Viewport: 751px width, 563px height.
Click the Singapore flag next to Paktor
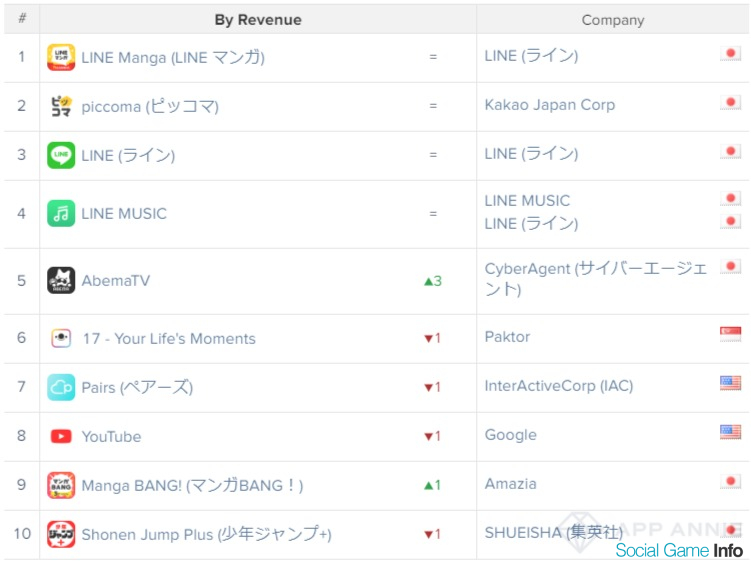[x=730, y=334]
